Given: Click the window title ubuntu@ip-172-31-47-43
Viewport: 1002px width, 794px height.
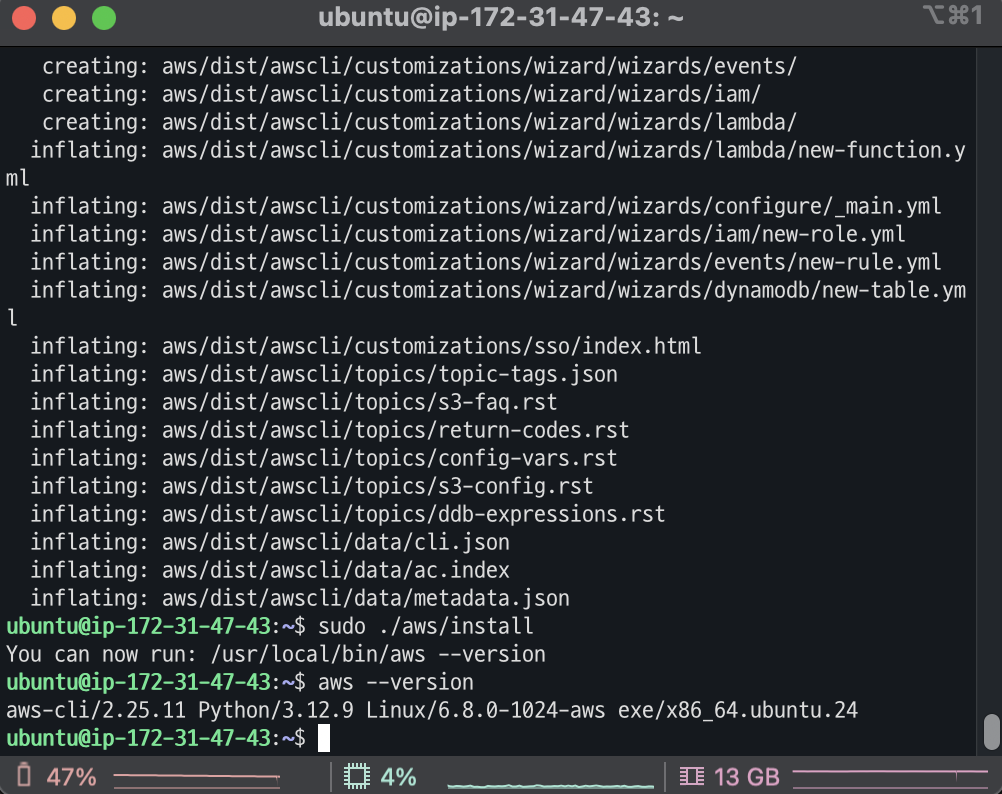Looking at the screenshot, I should pyautogui.click(x=500, y=17).
